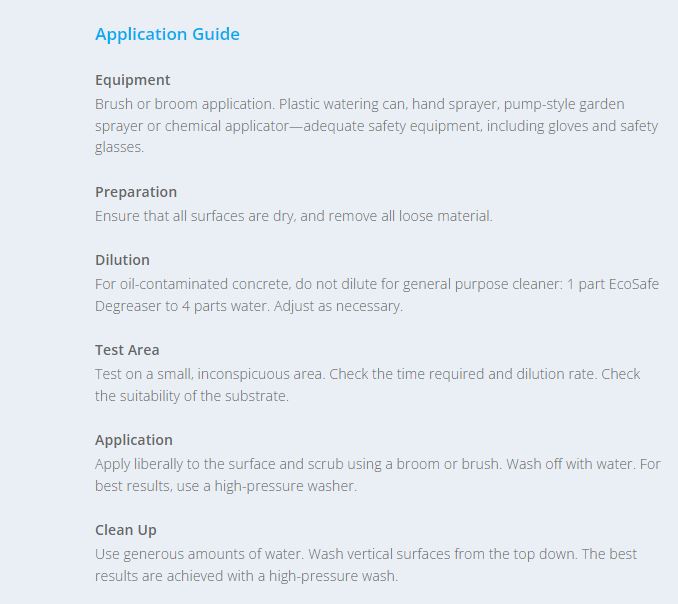This screenshot has height=604, width=678.
Task: Click the words "Brush or broom application."
Action: 184,104
